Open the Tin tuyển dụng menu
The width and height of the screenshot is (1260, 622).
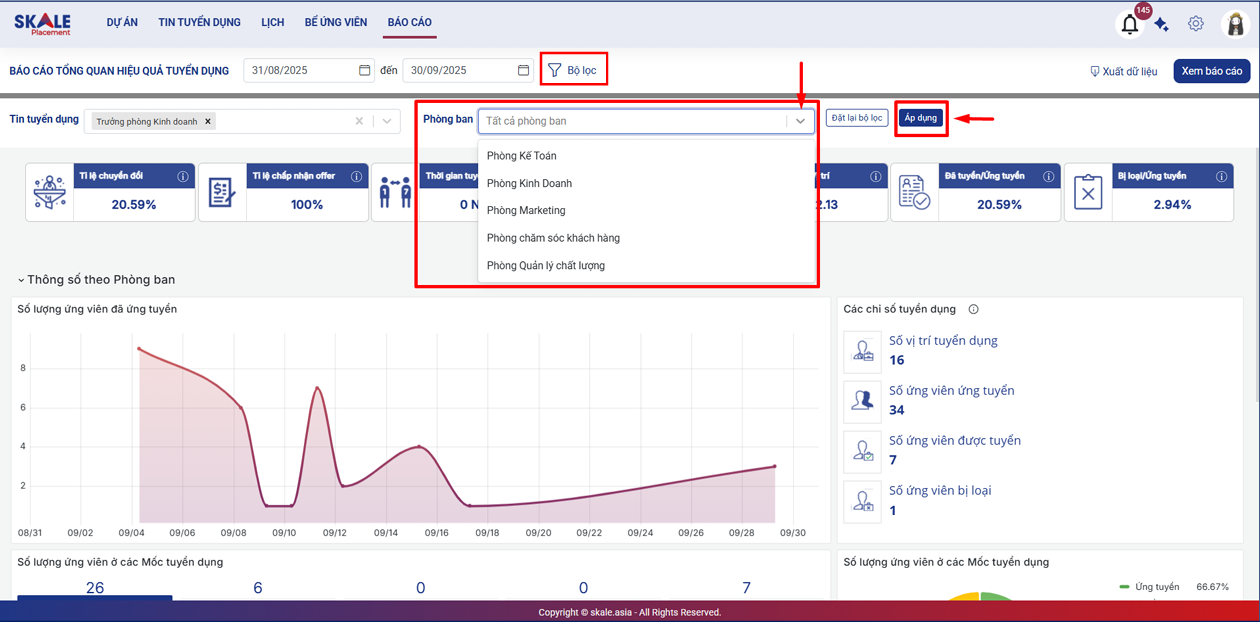pos(199,22)
